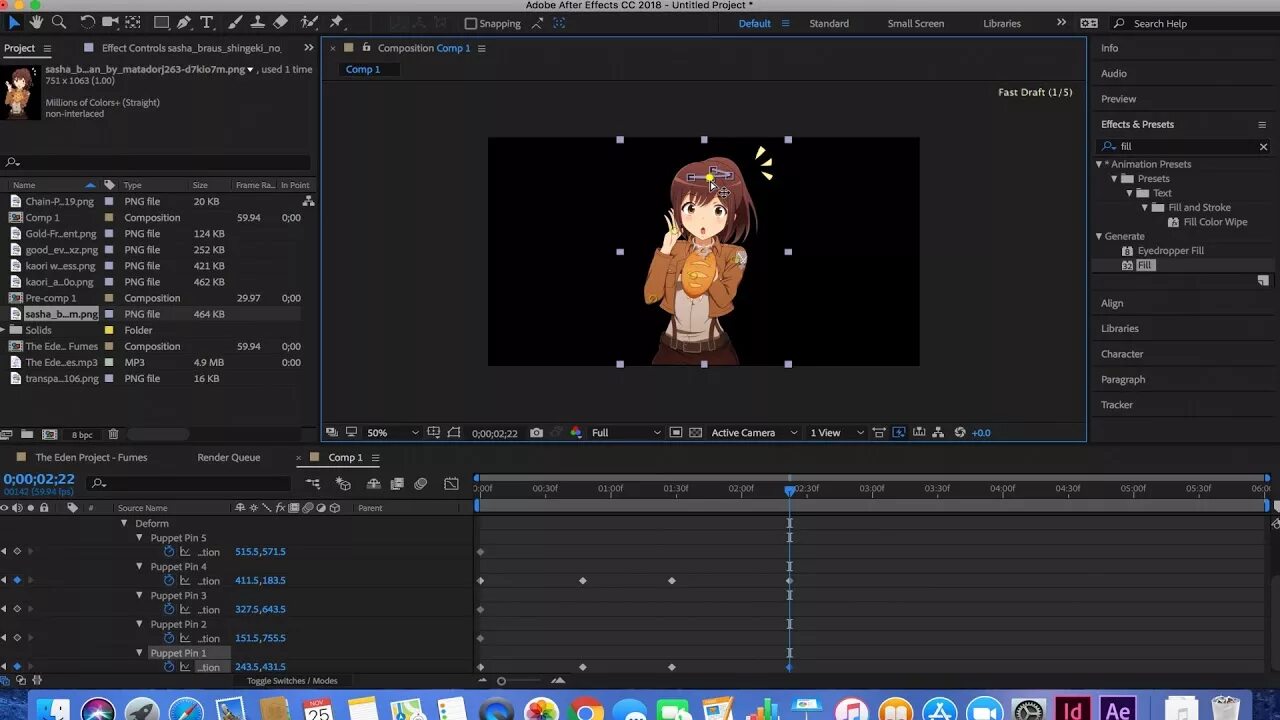Image resolution: width=1280 pixels, height=720 pixels.
Task: Open the Effect Controls panel tab
Action: point(191,48)
